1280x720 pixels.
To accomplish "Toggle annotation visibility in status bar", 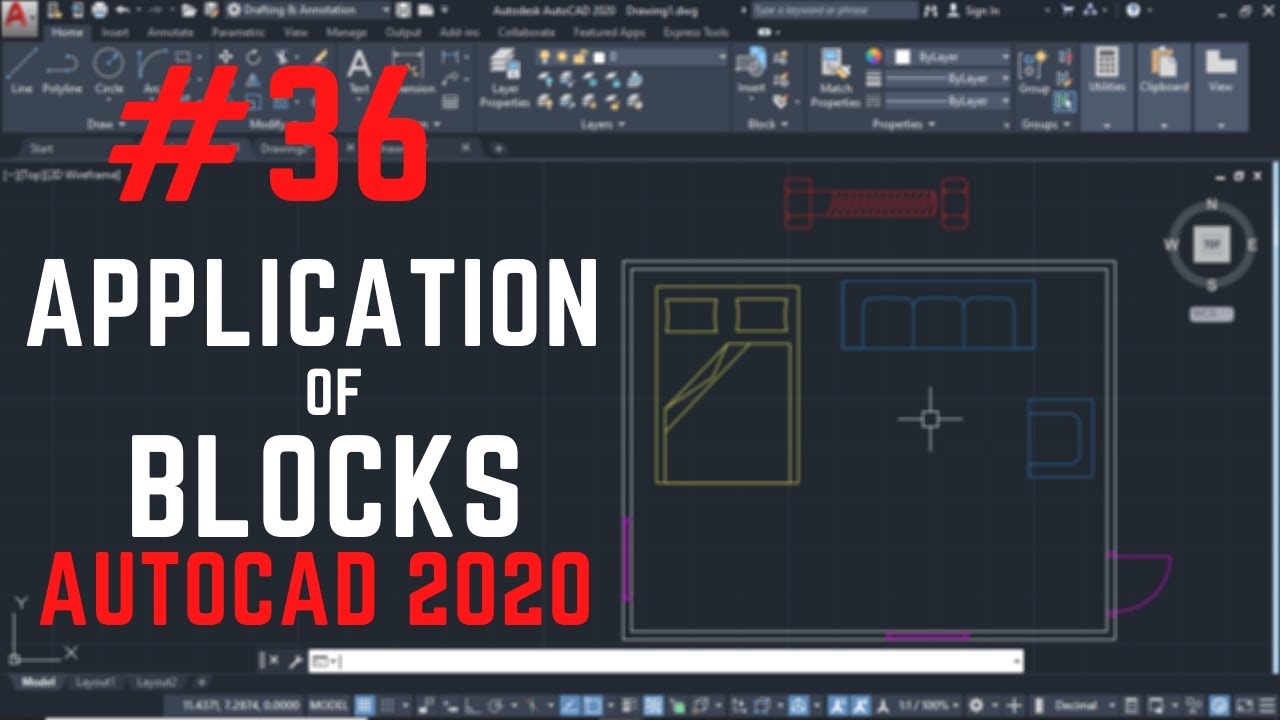I will pos(838,705).
